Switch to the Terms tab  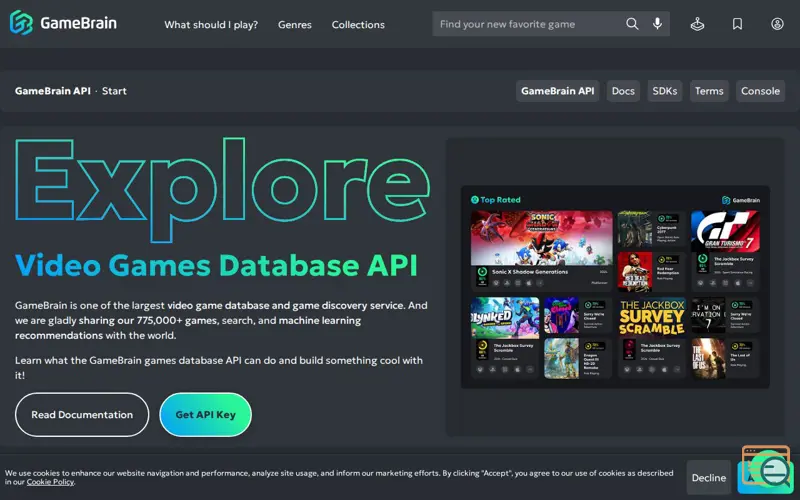[709, 91]
